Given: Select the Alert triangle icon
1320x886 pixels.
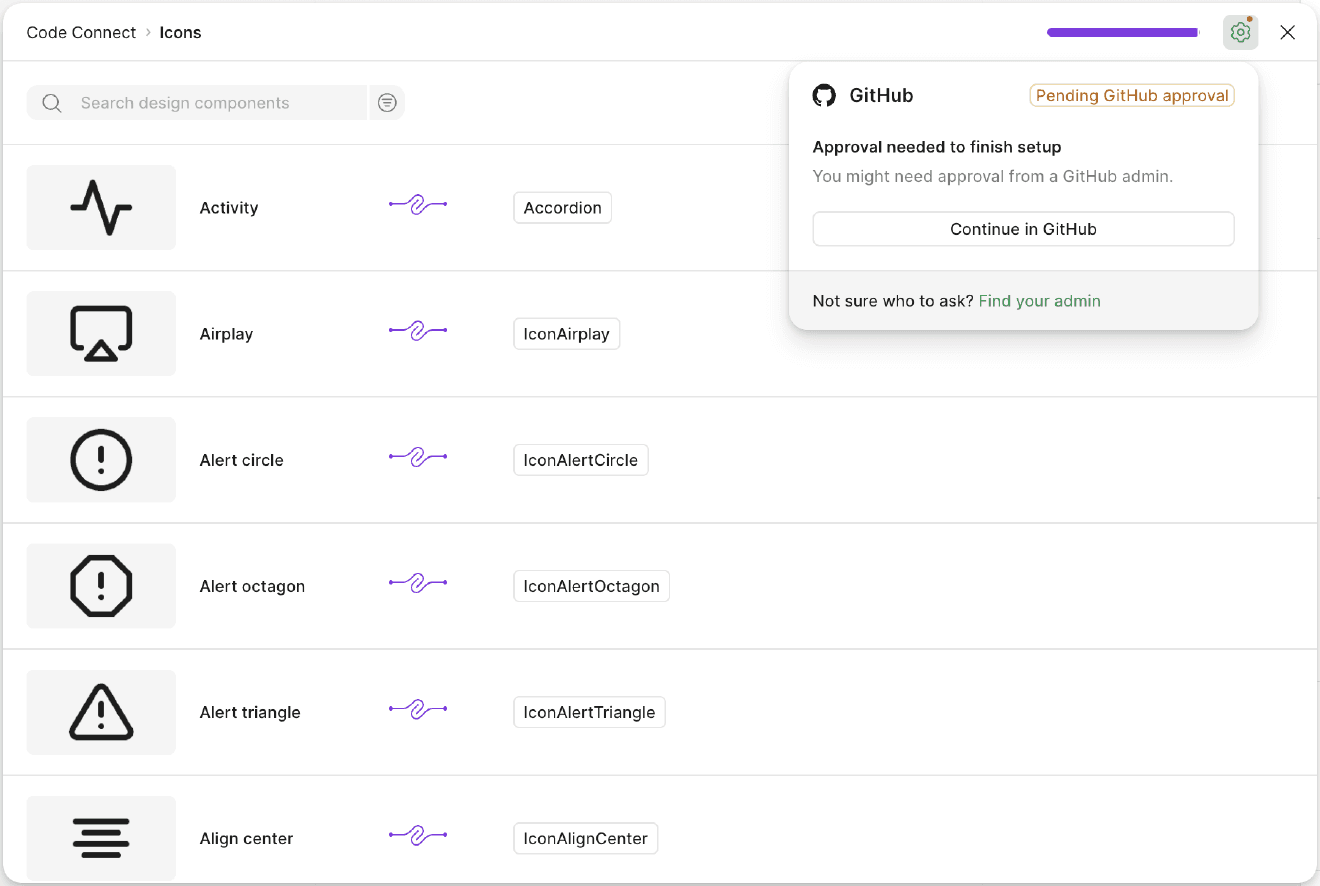Looking at the screenshot, I should [x=100, y=712].
